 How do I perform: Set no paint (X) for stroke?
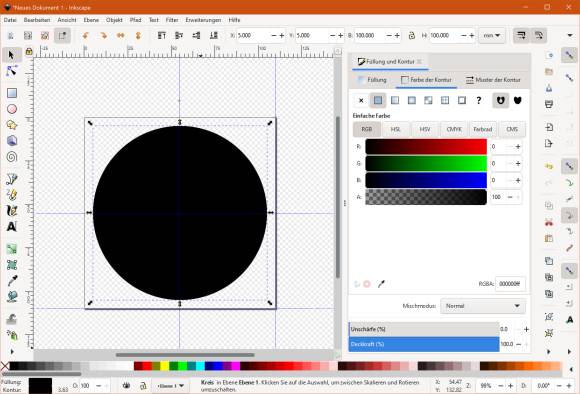pos(361,100)
